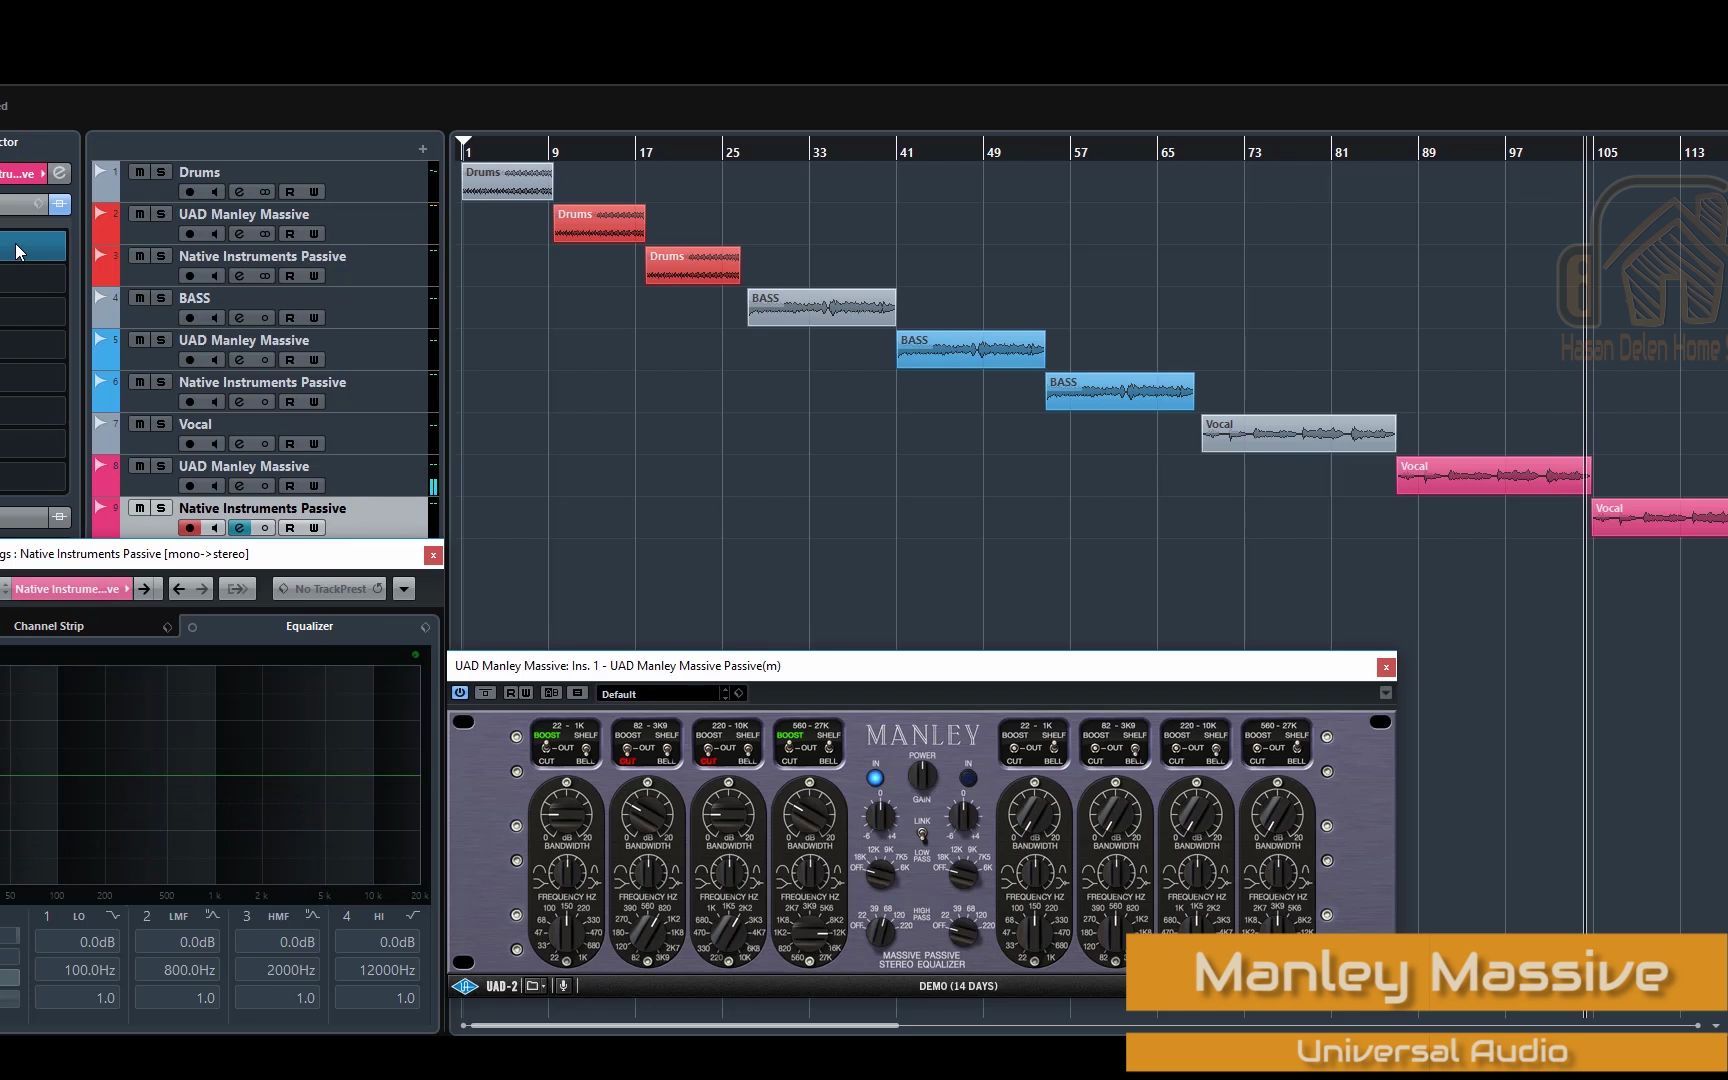Click the Manley right channel IN button
This screenshot has height=1080, width=1728.
968,777
